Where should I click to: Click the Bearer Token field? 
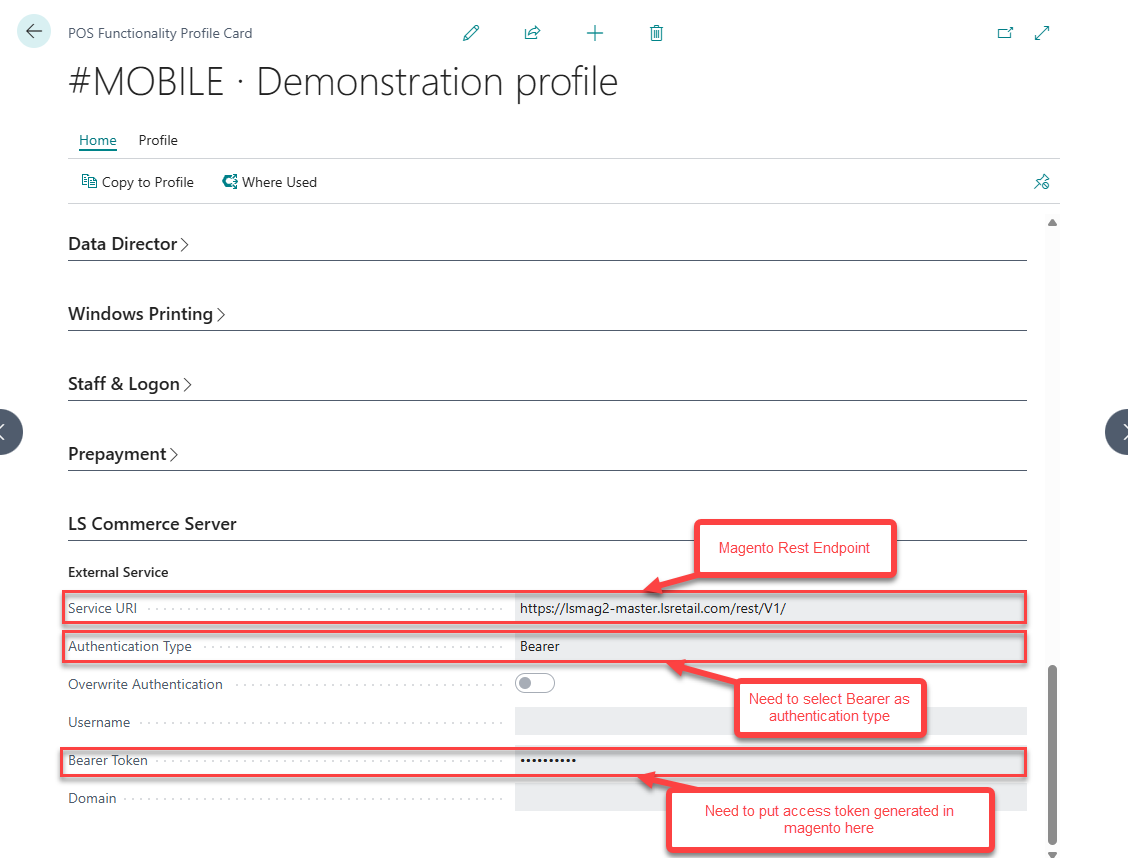768,760
